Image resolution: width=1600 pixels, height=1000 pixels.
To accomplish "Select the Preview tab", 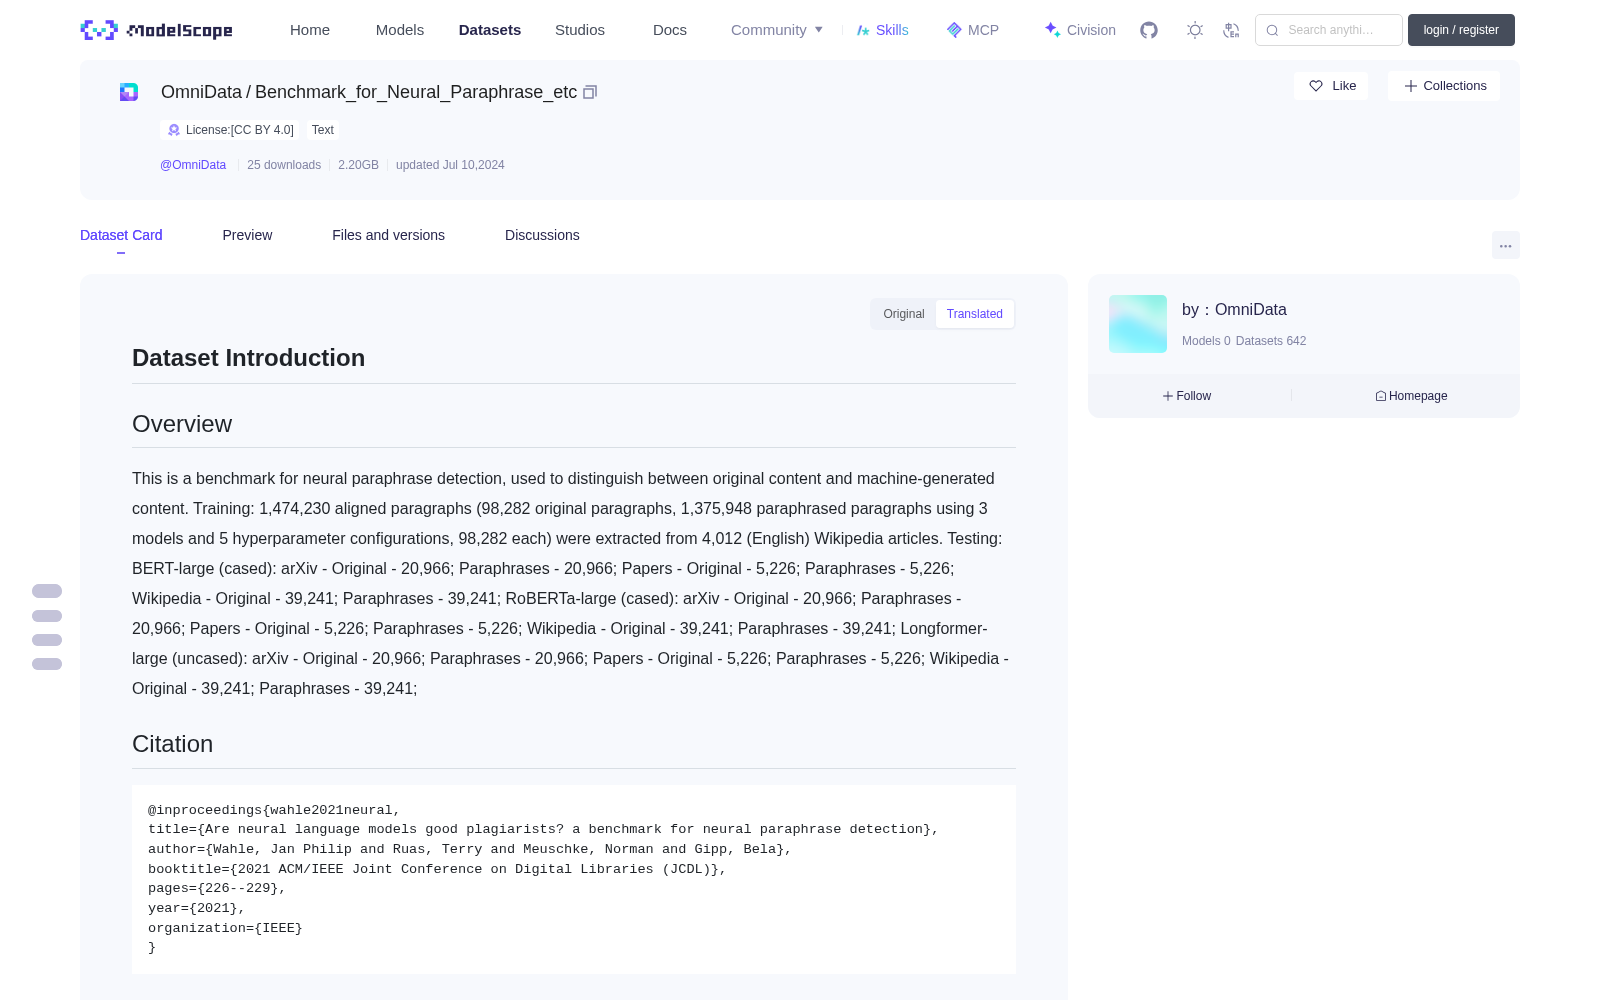I will [x=247, y=235].
